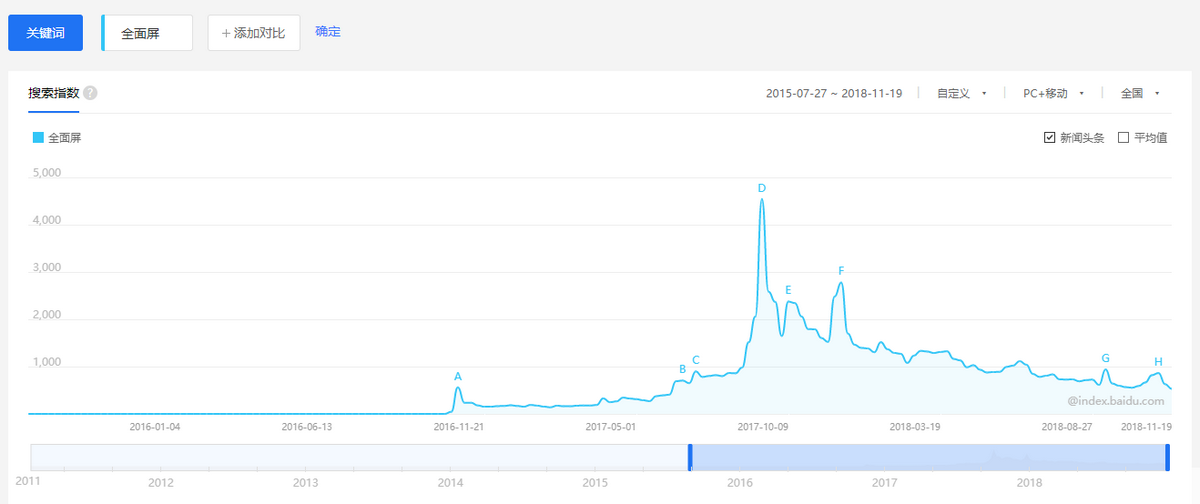1200x504 pixels.
Task: Select news marker D at the peak
Action: click(762, 188)
